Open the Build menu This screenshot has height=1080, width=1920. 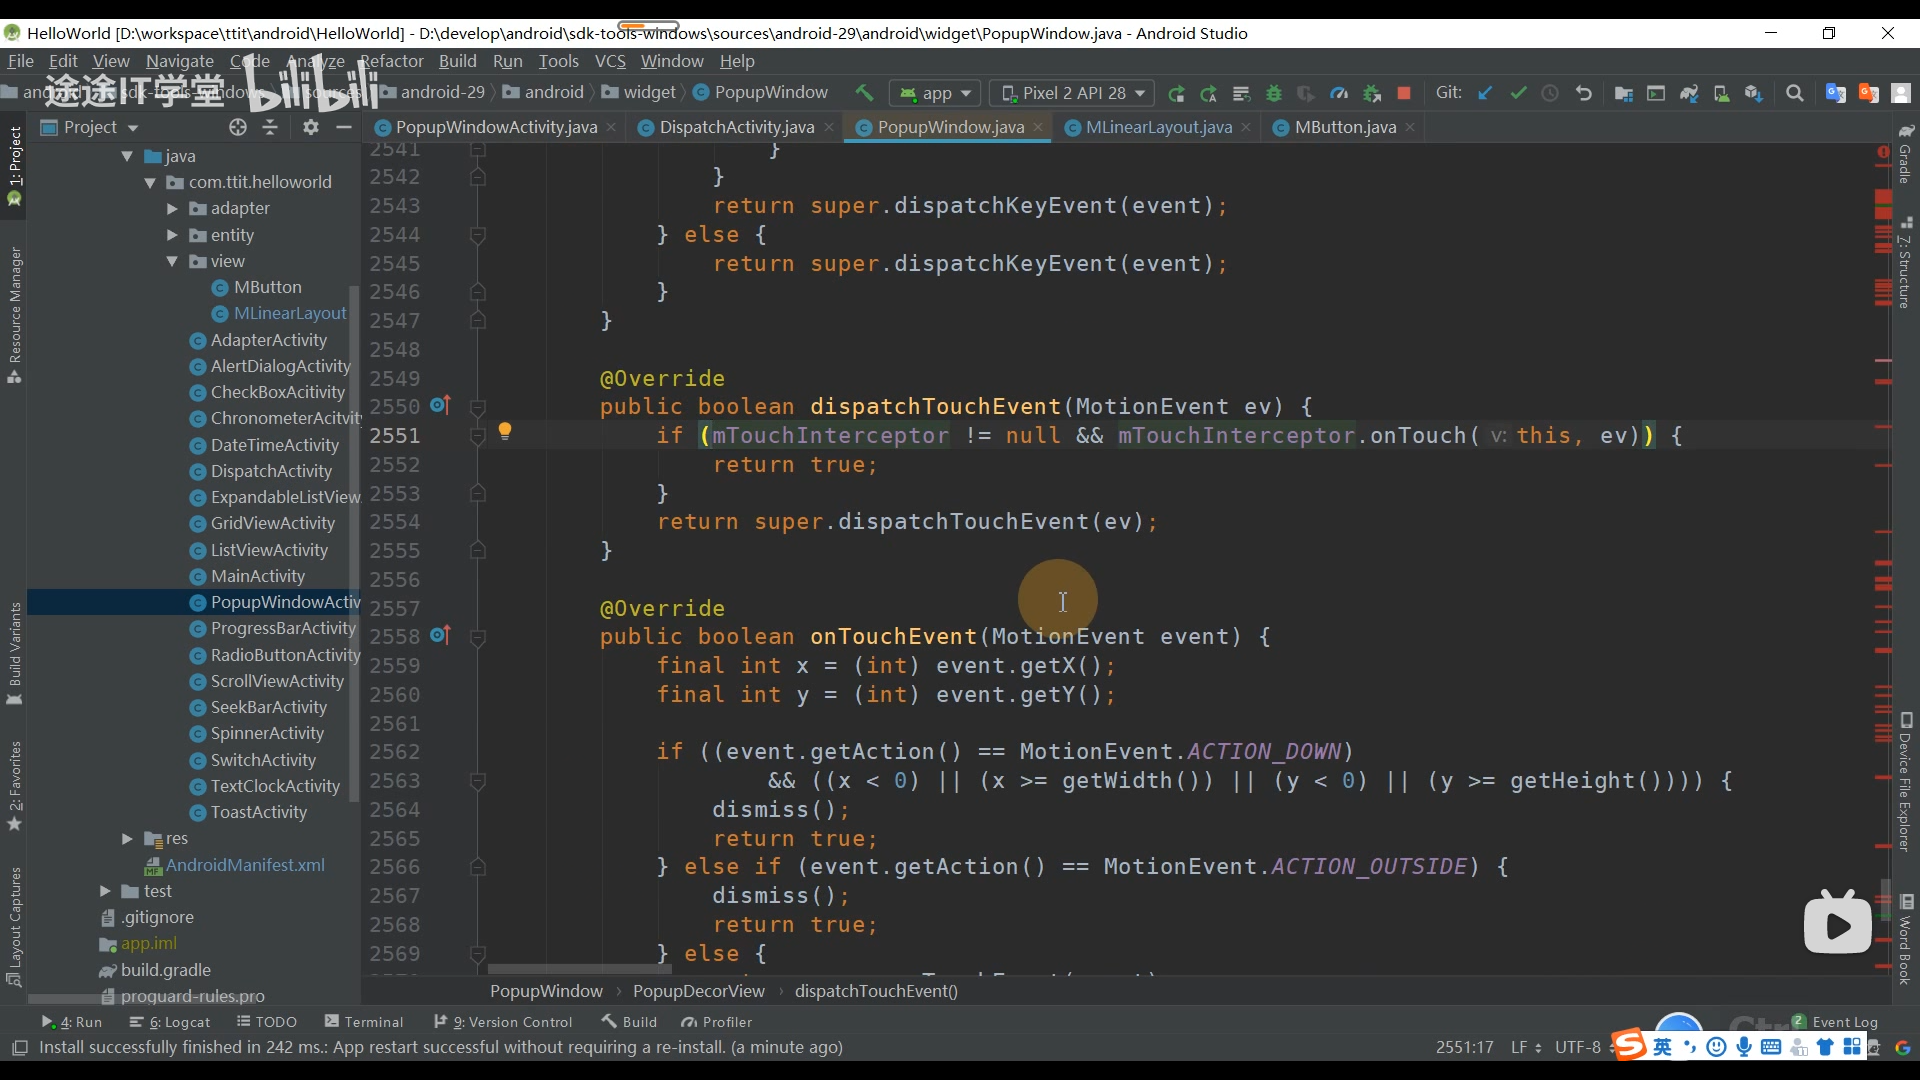click(458, 61)
